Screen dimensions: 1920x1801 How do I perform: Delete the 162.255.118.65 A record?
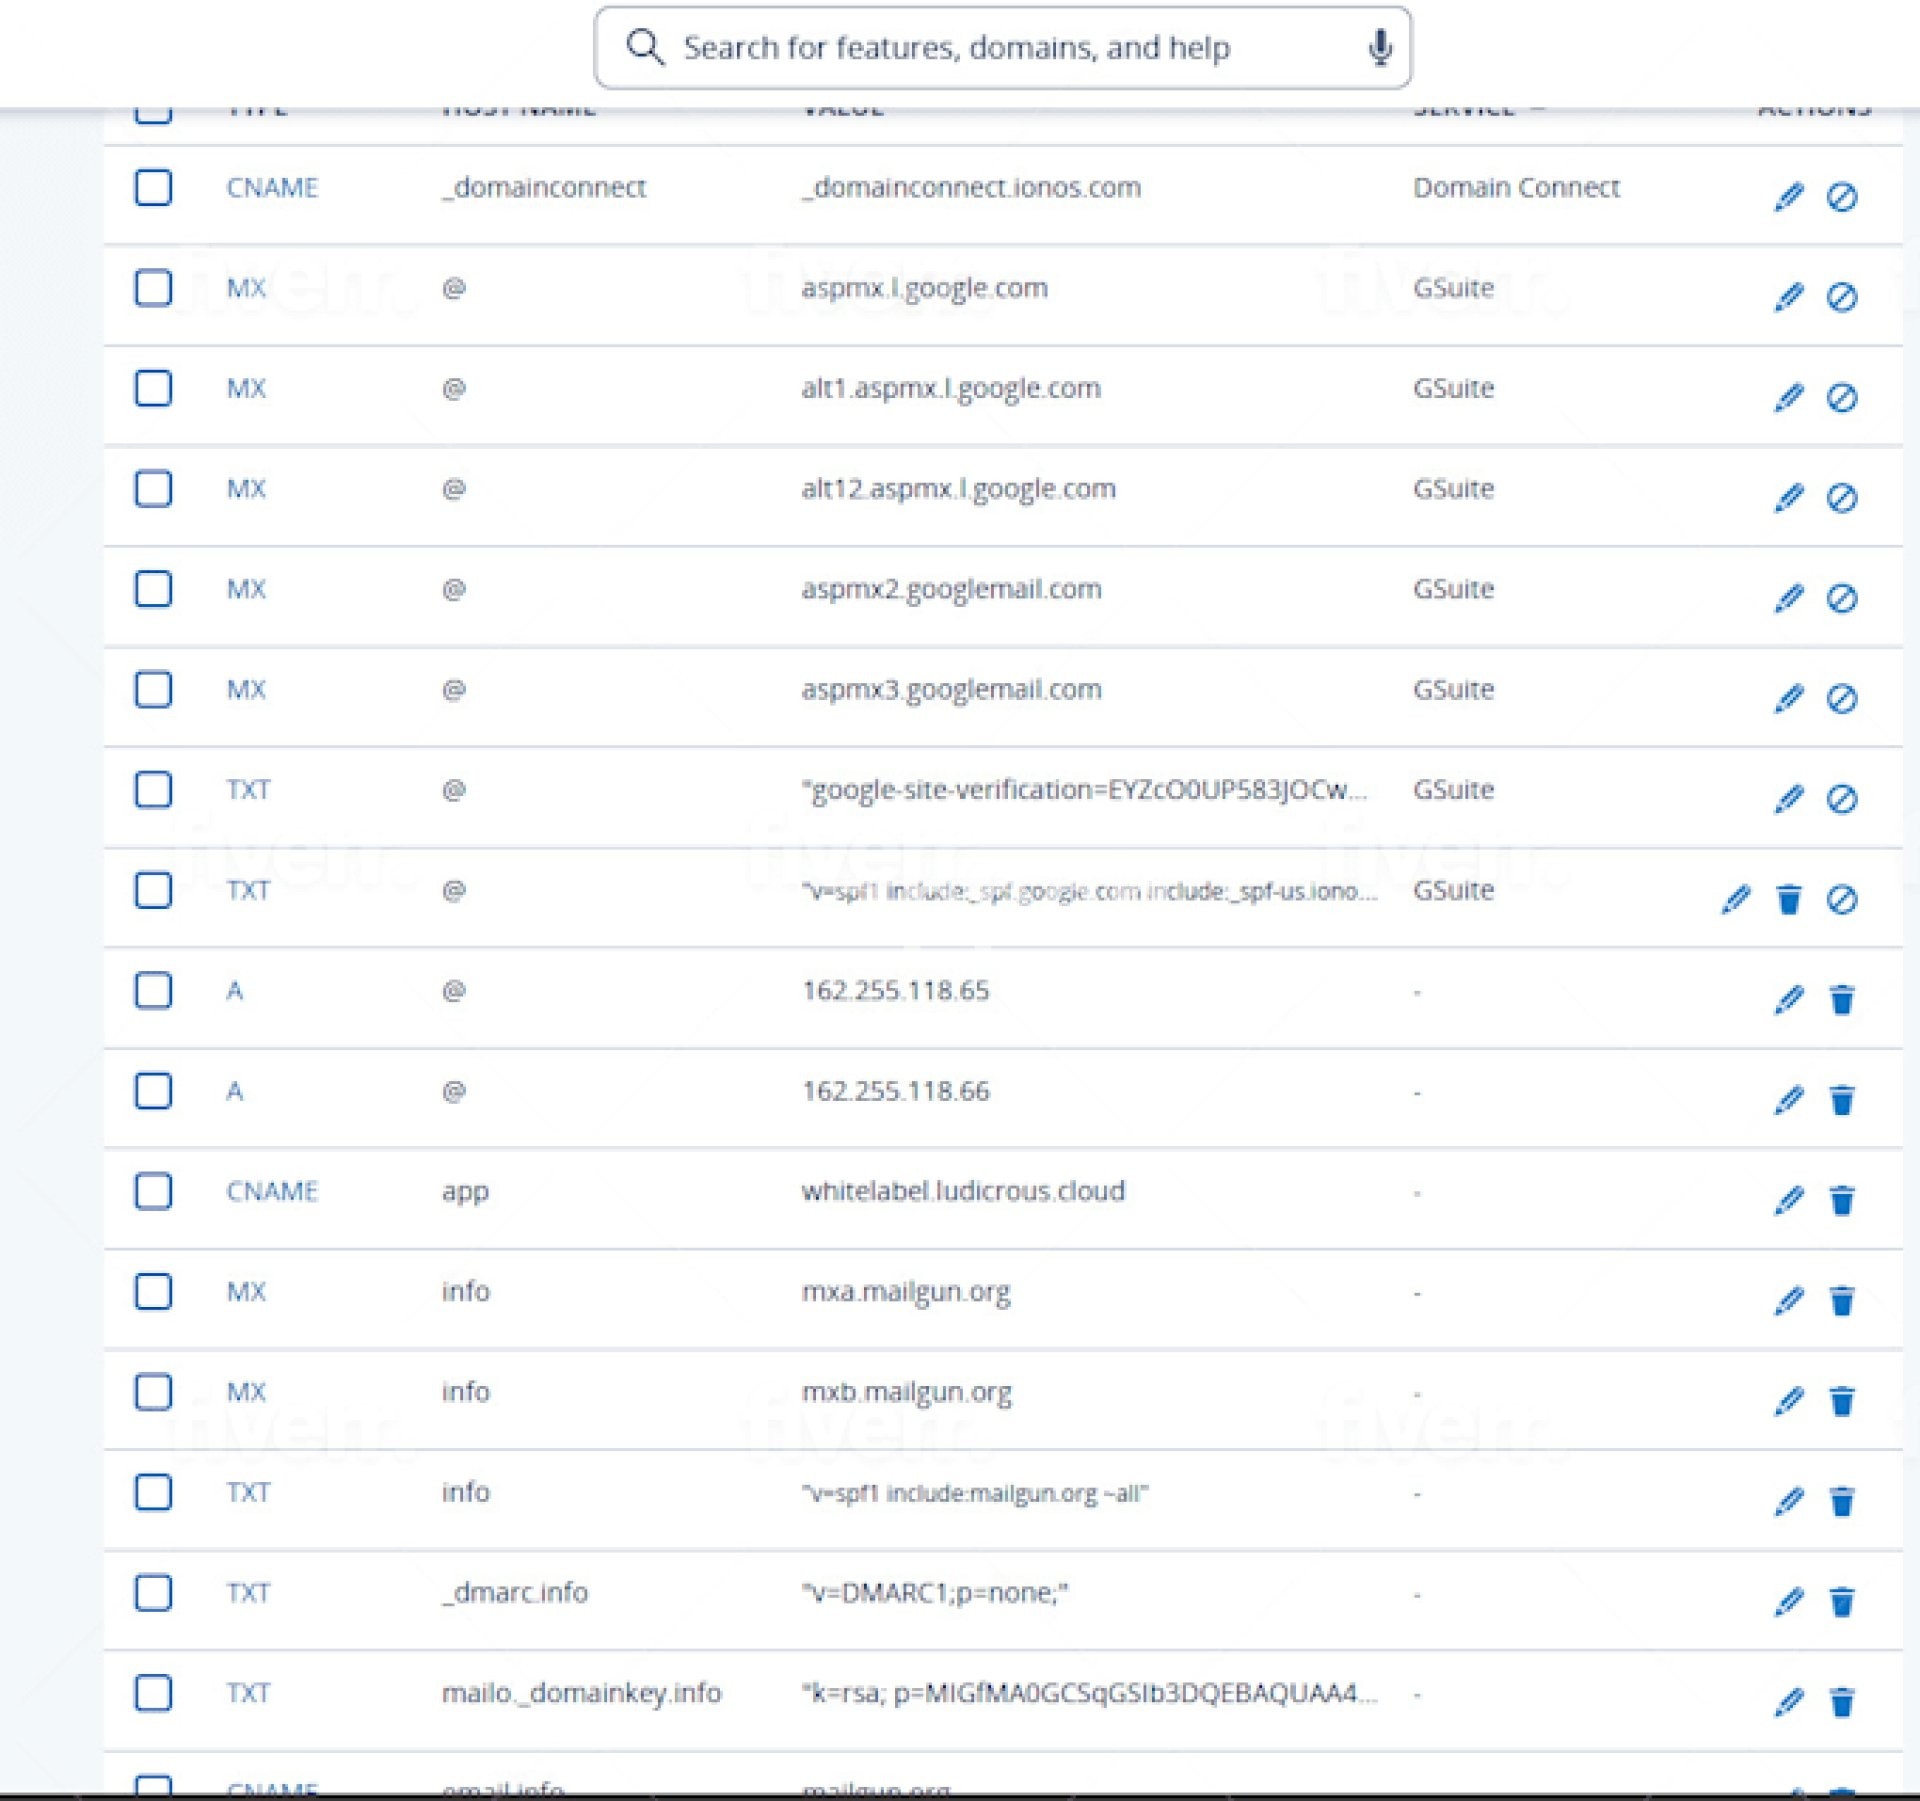[x=1842, y=1000]
